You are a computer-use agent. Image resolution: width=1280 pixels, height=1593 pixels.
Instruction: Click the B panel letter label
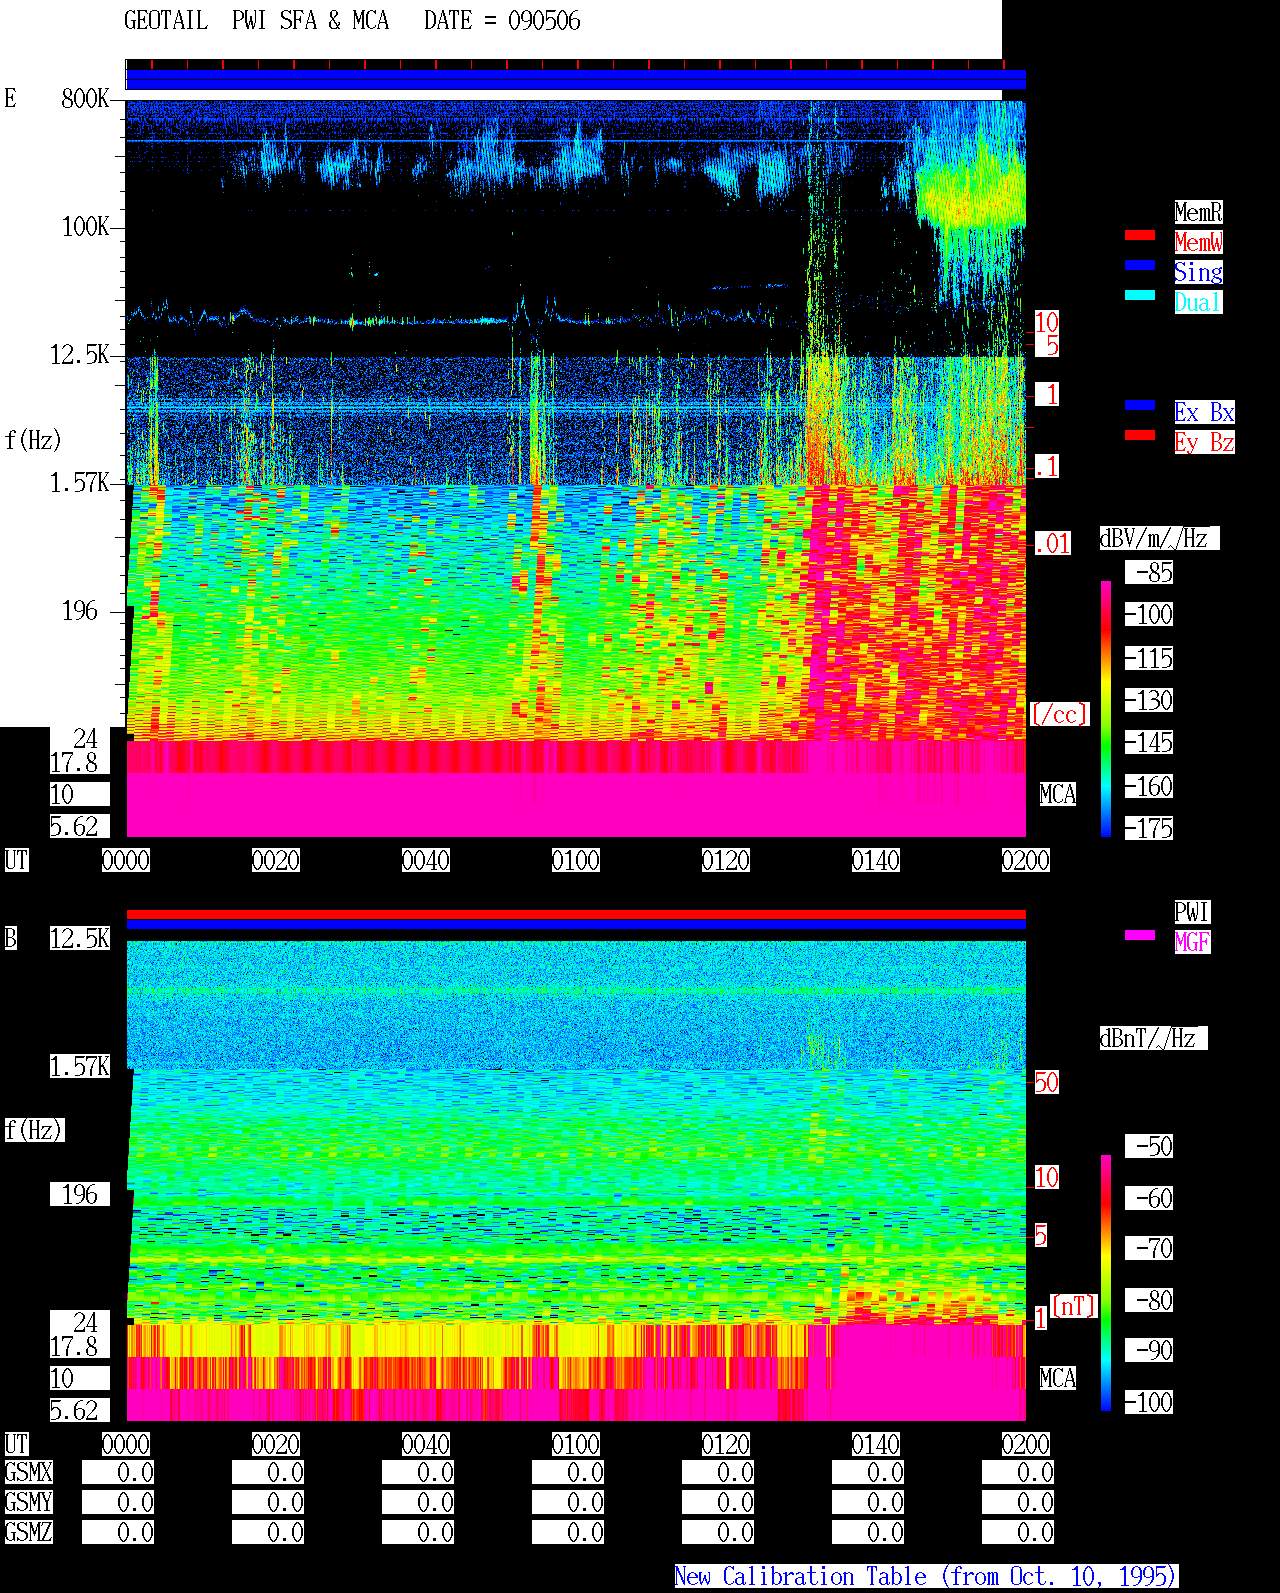tap(10, 938)
